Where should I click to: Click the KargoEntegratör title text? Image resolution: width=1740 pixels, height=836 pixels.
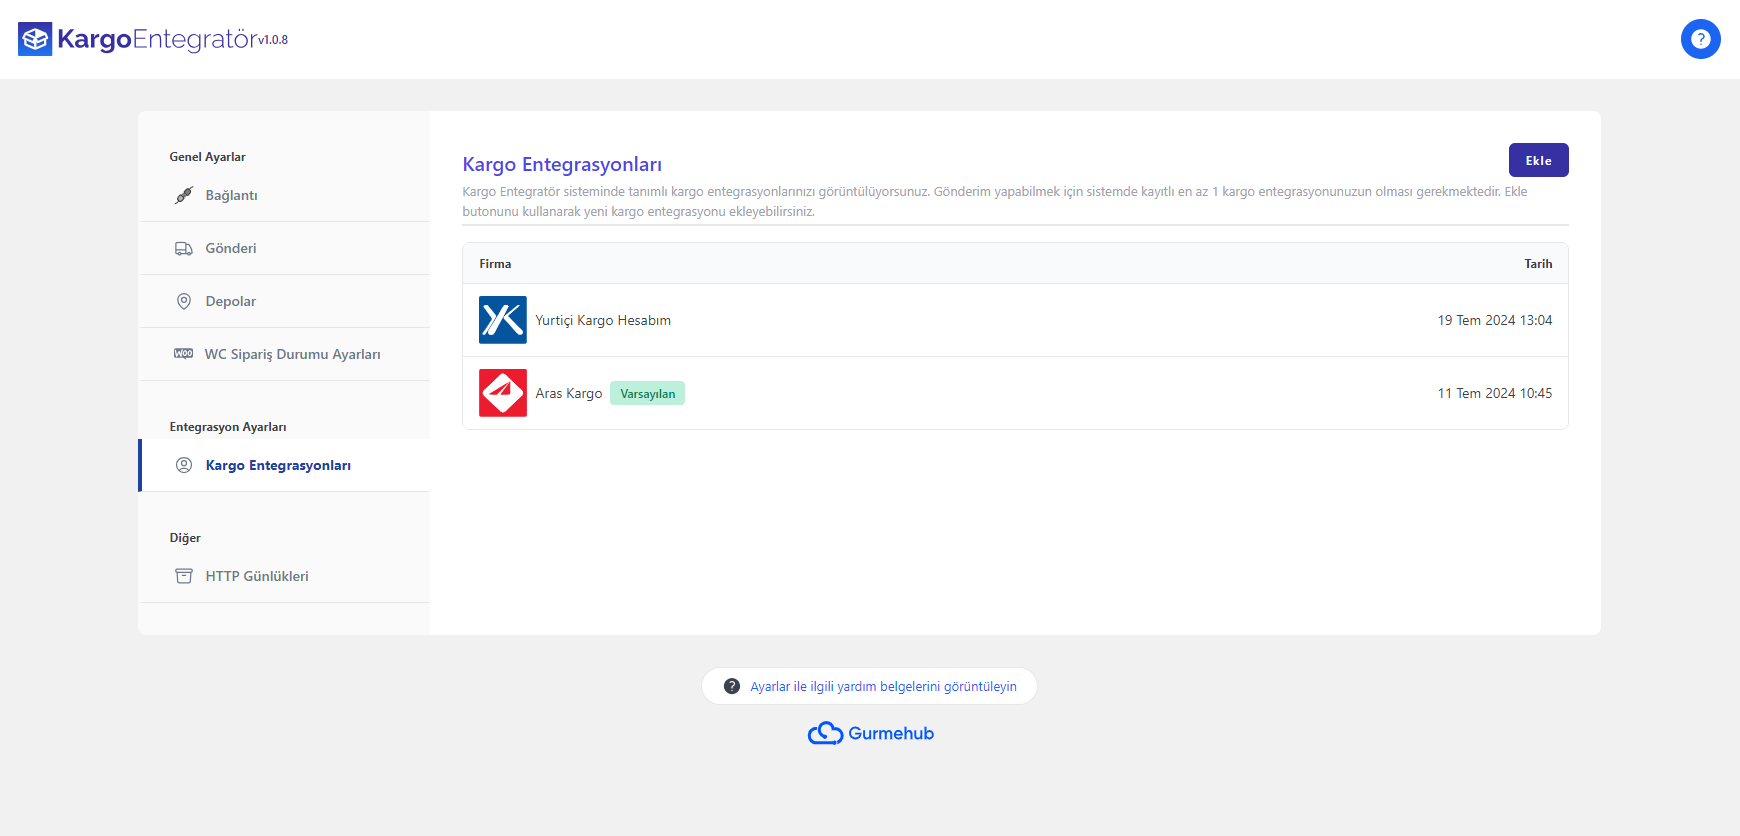tap(157, 39)
